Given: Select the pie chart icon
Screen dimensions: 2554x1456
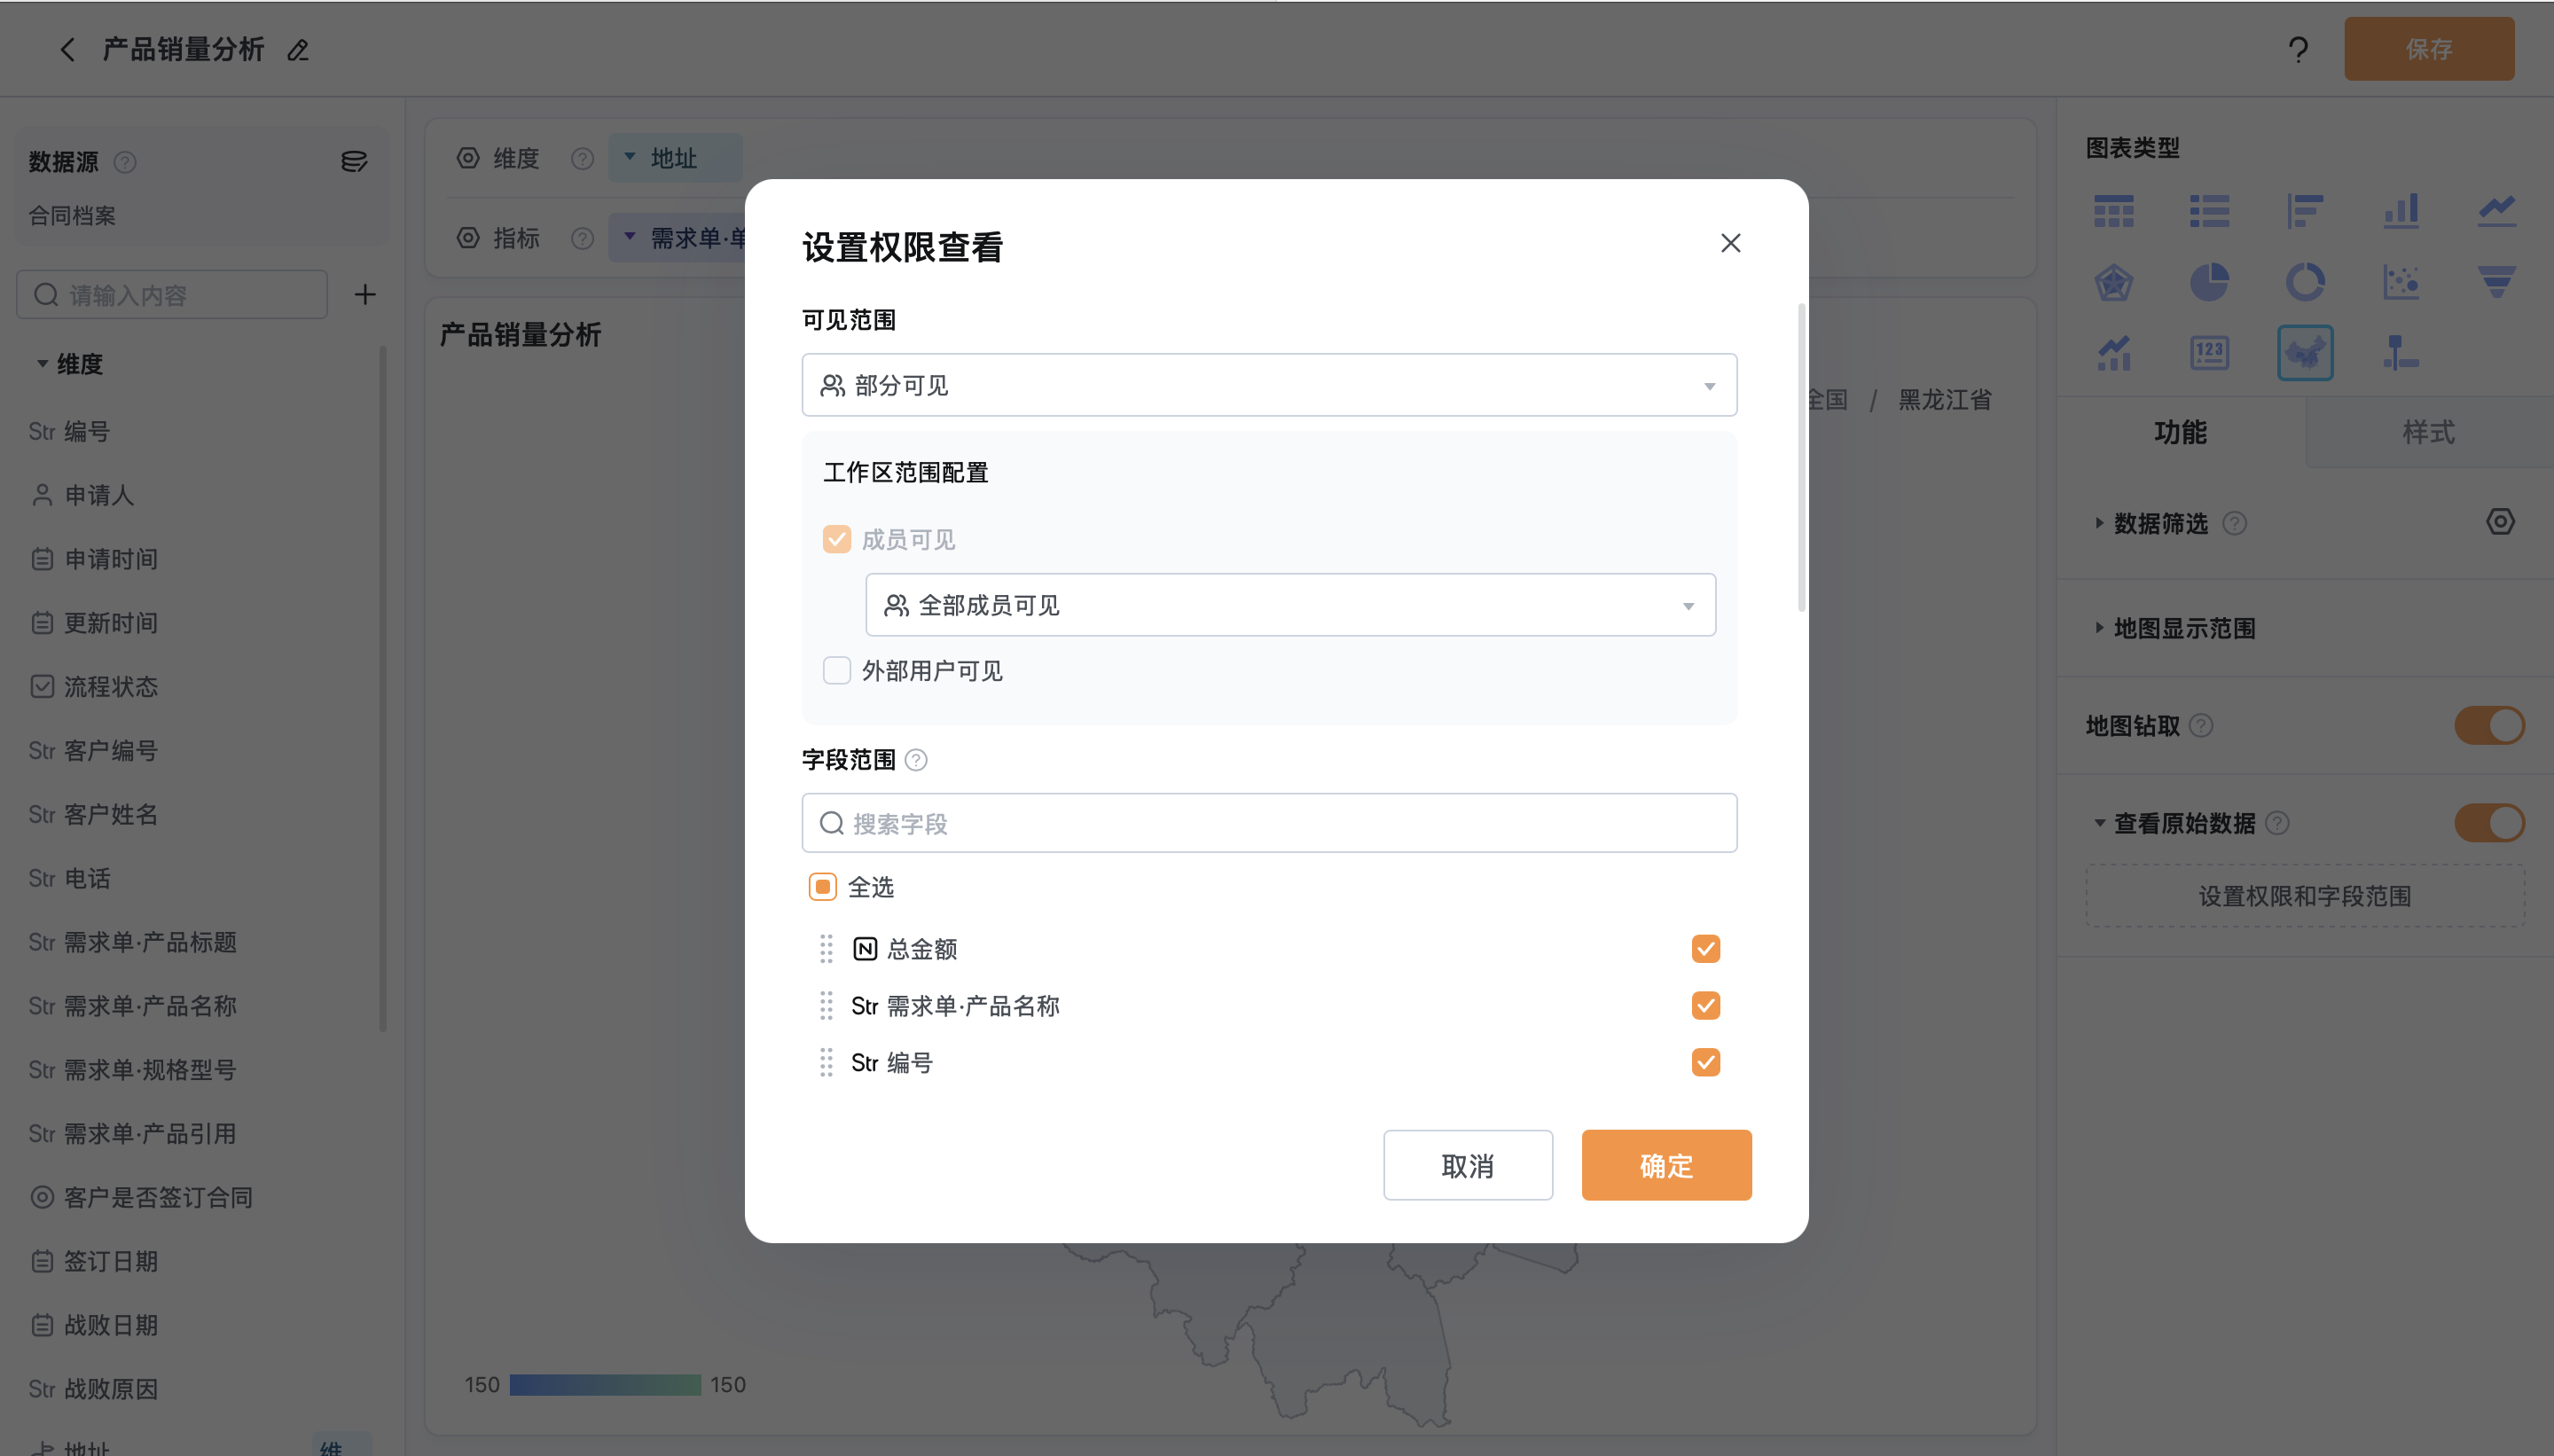Looking at the screenshot, I should [x=2209, y=282].
